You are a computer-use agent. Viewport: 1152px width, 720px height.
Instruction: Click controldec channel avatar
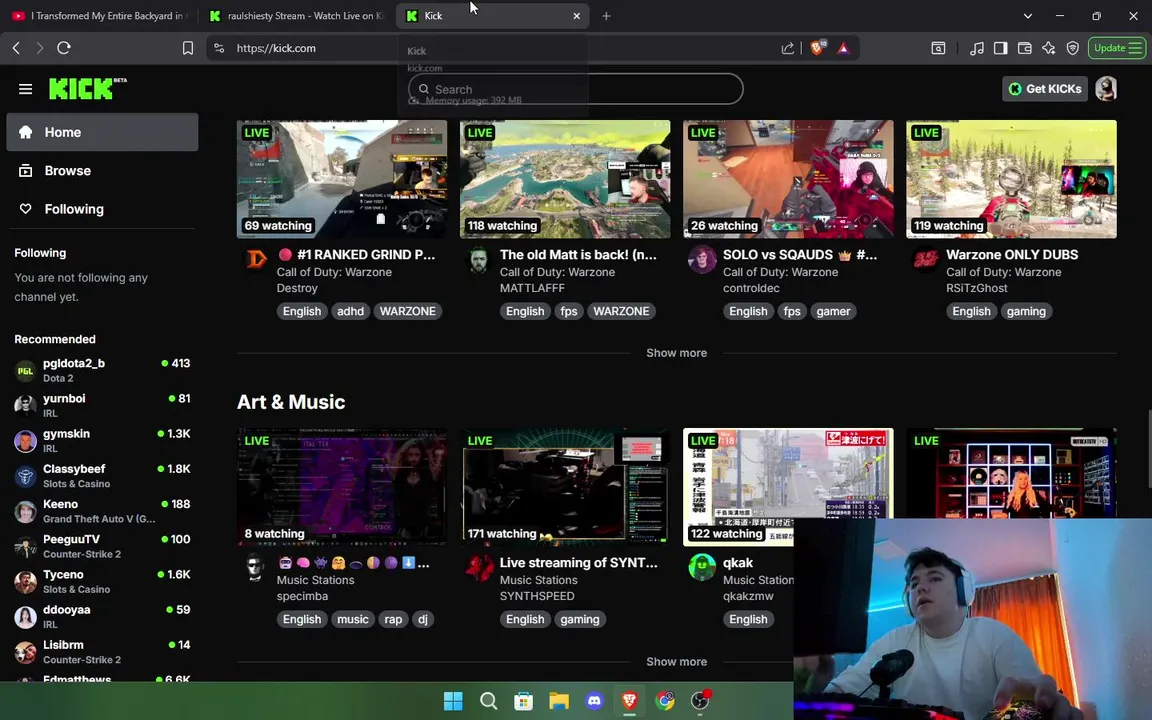click(702, 259)
